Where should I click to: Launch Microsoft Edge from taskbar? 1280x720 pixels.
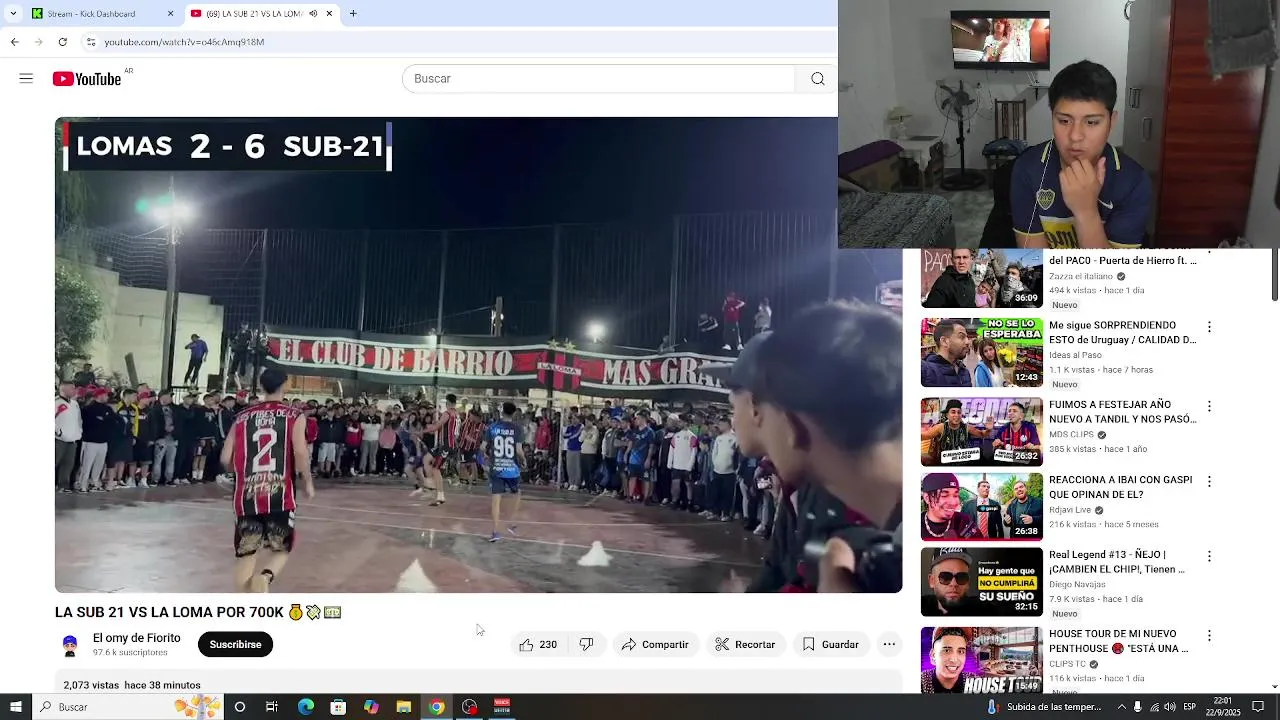pos(306,707)
